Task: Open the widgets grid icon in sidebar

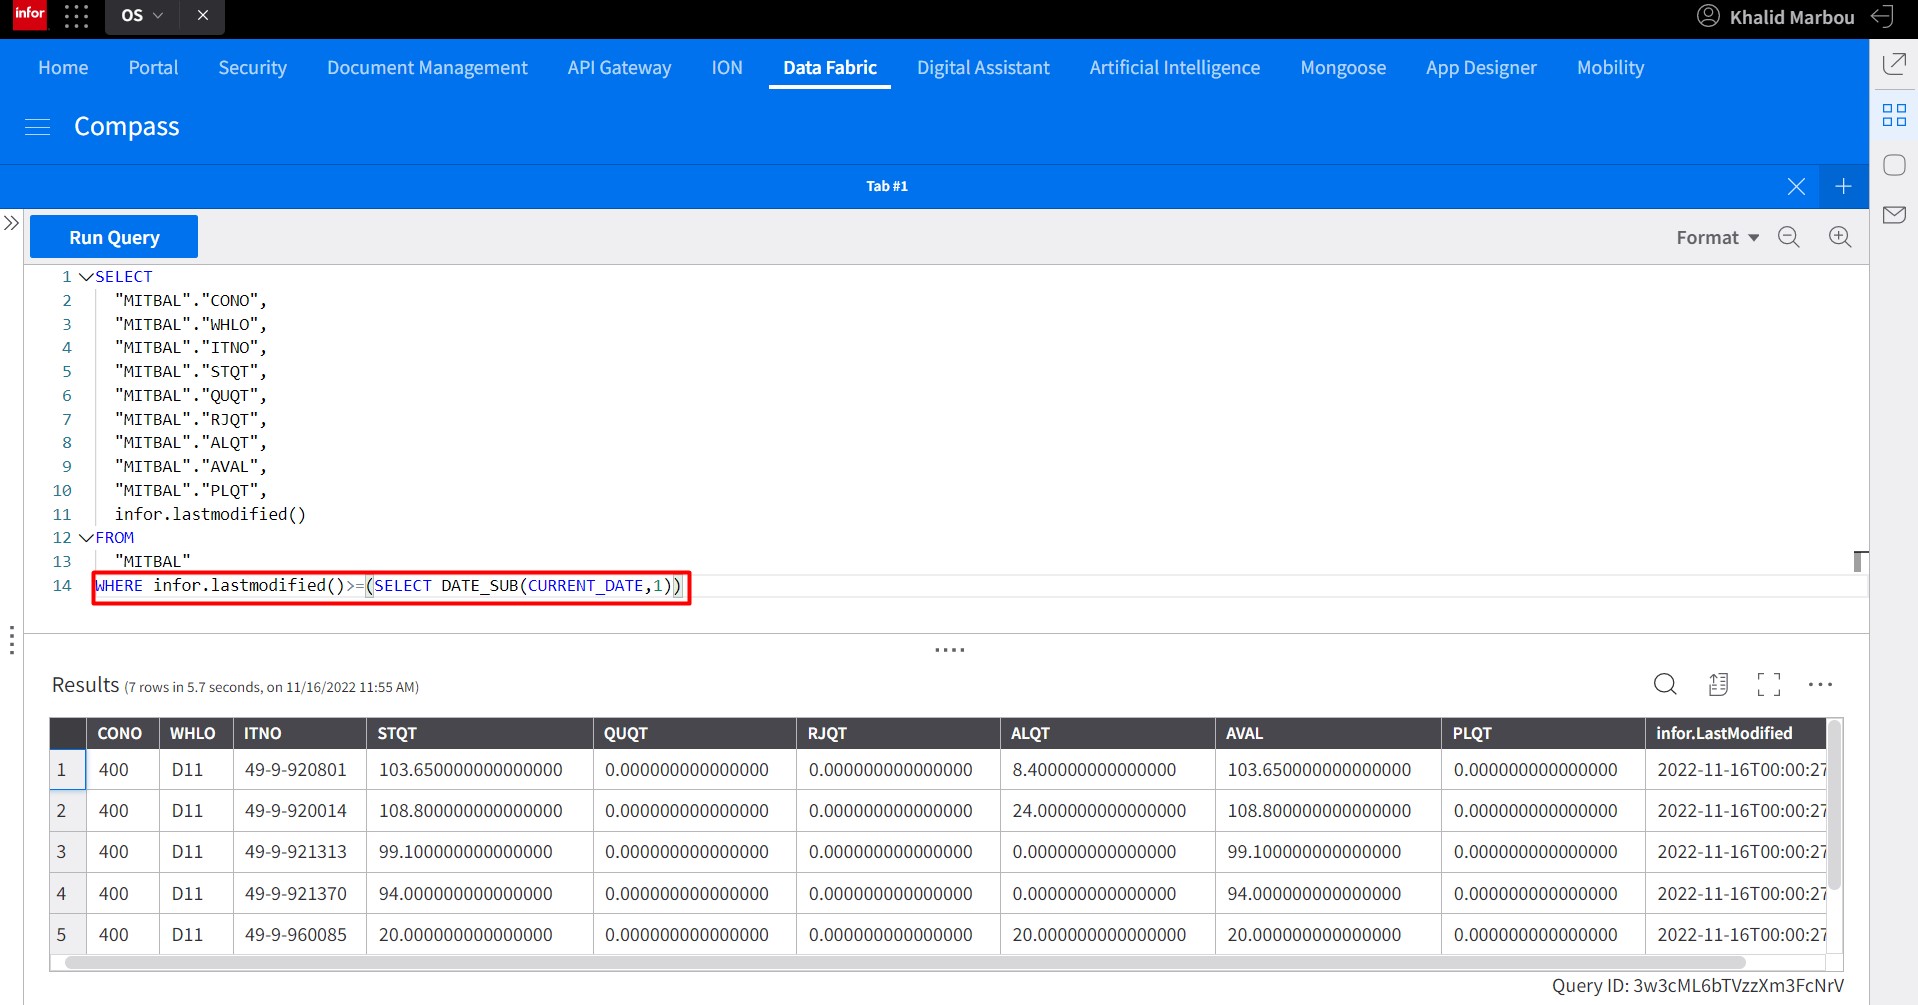Action: [x=1894, y=115]
